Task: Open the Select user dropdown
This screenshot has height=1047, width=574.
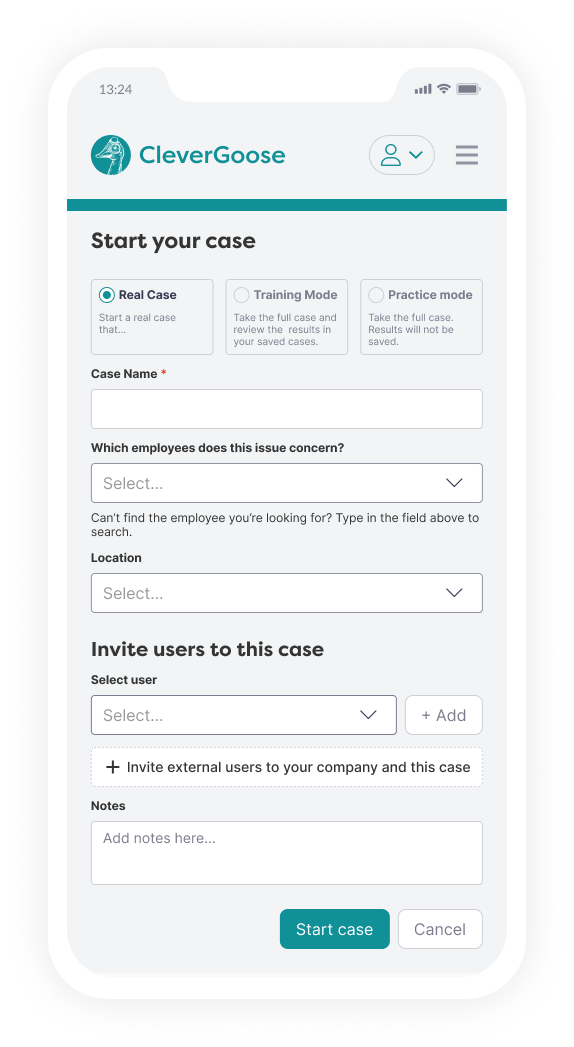Action: tap(244, 715)
